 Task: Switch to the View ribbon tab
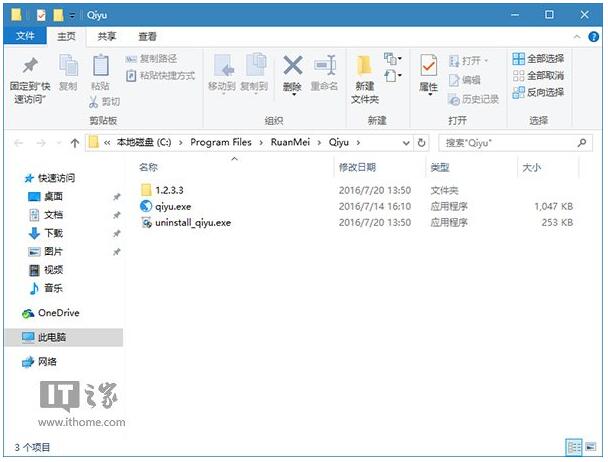coord(146,35)
